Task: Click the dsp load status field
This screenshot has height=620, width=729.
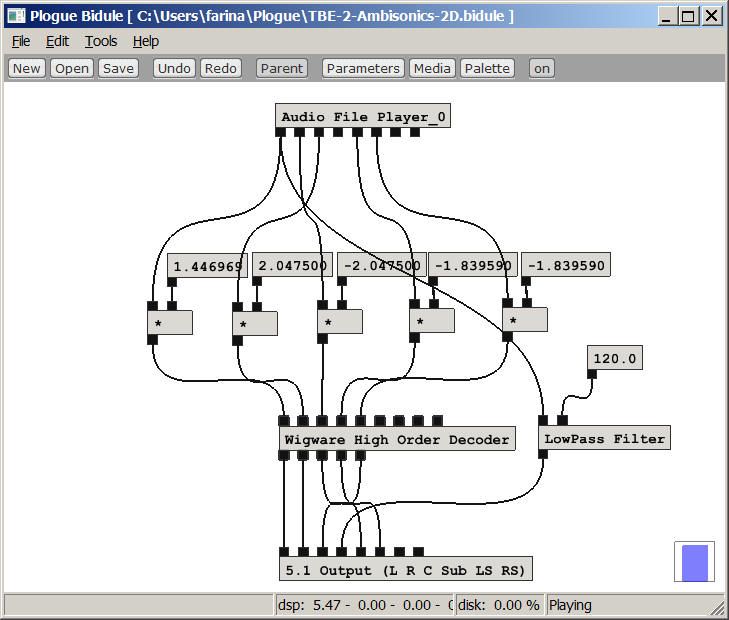Action: 364,605
